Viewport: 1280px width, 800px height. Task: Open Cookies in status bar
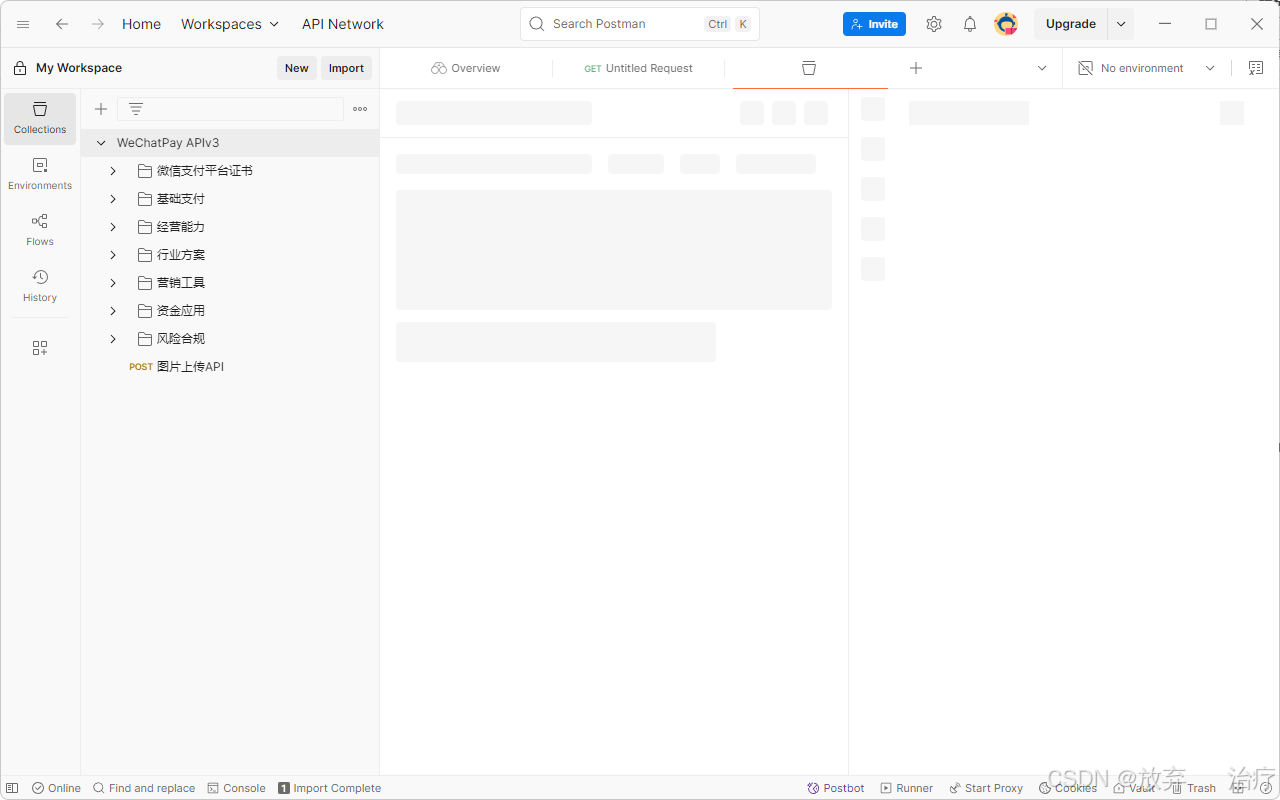tap(1068, 788)
